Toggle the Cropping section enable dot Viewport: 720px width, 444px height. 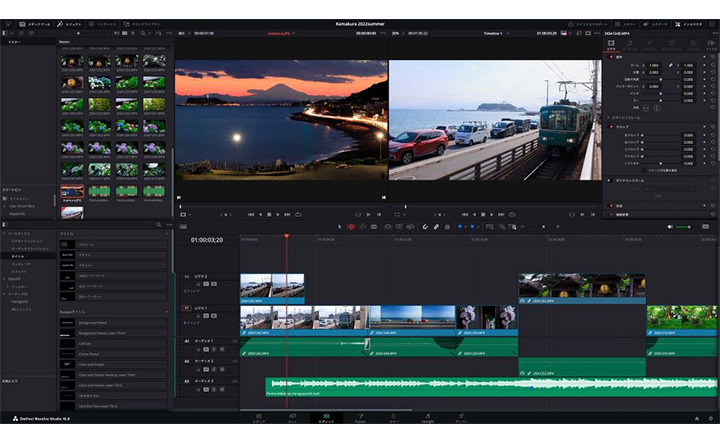tap(612, 127)
